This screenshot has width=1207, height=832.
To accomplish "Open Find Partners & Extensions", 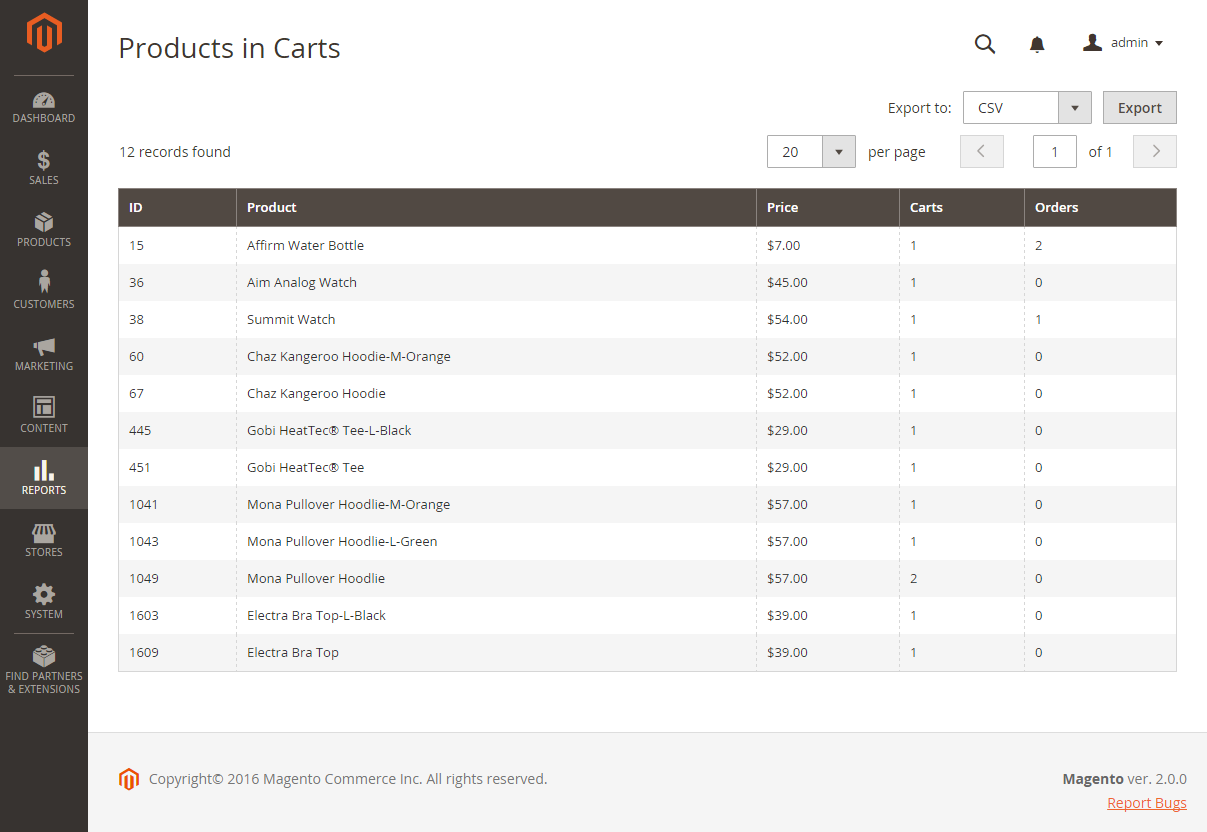I will coord(44,670).
